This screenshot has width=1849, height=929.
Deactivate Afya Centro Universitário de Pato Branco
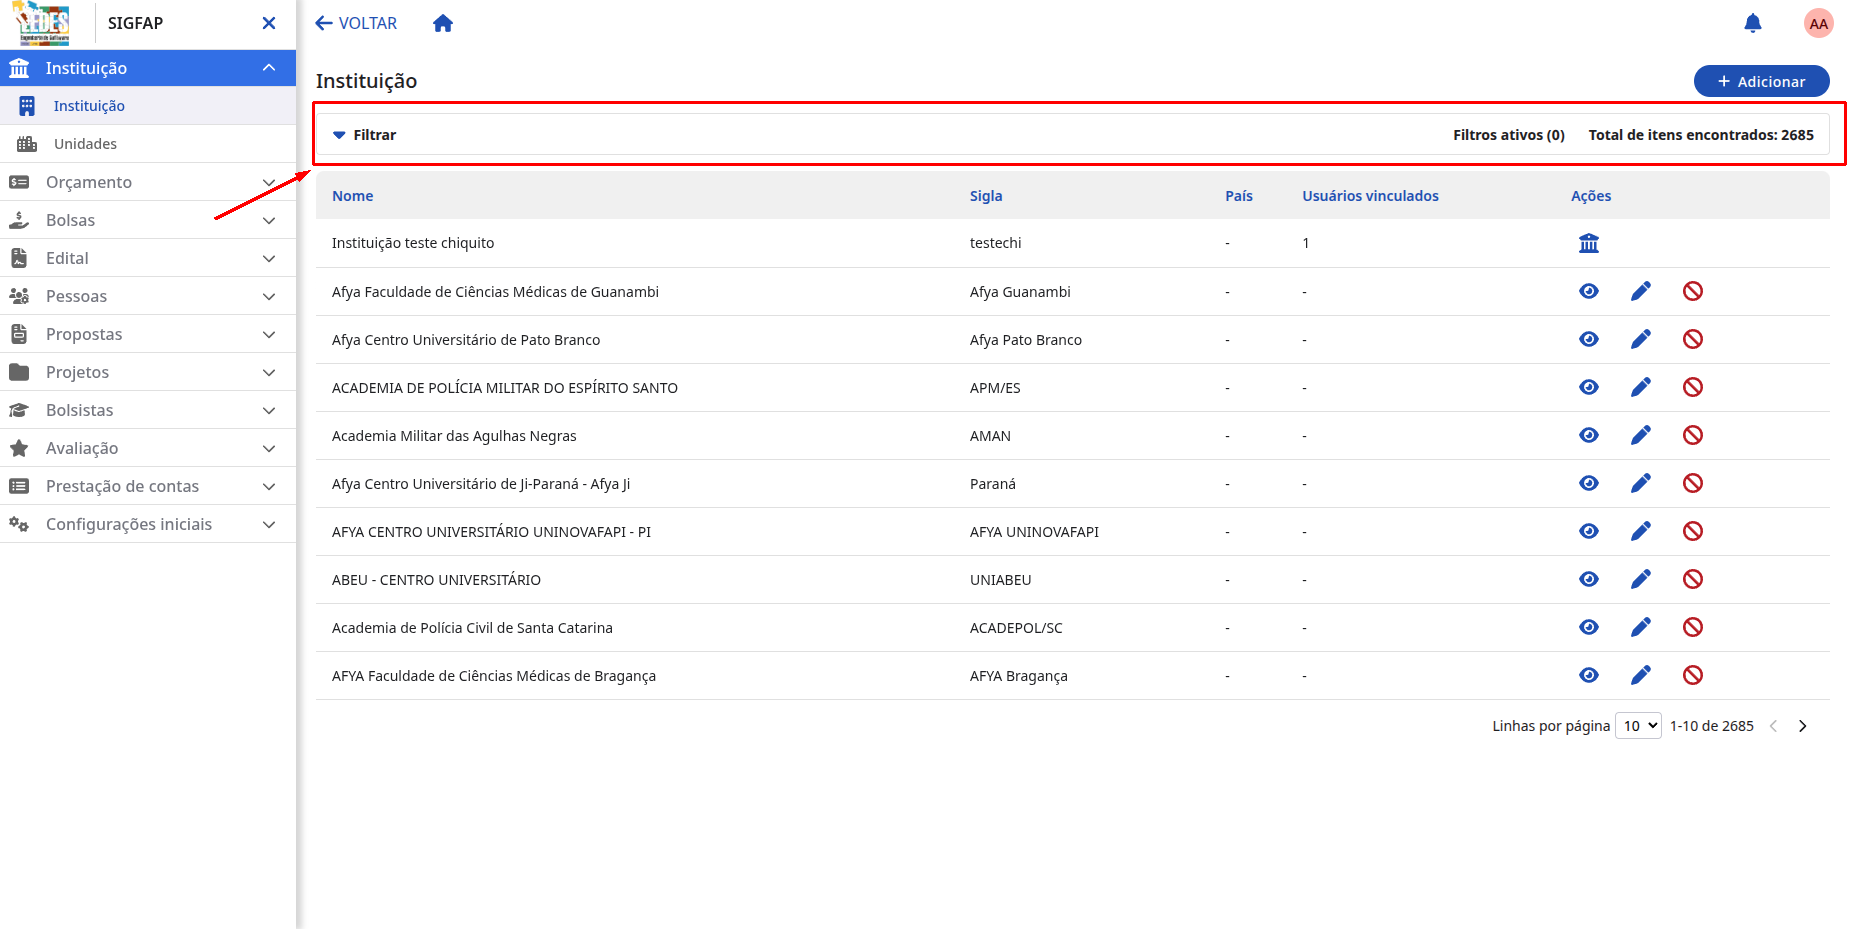pos(1693,339)
